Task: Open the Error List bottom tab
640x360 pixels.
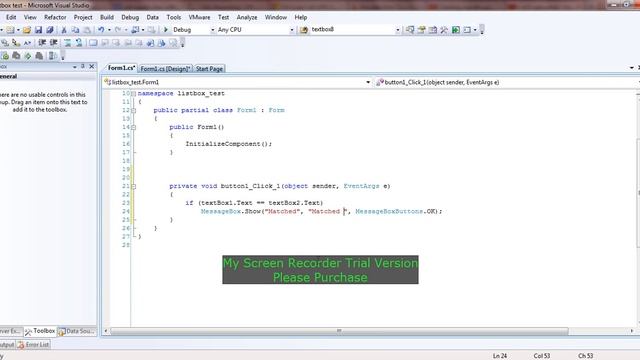Action: 33,344
